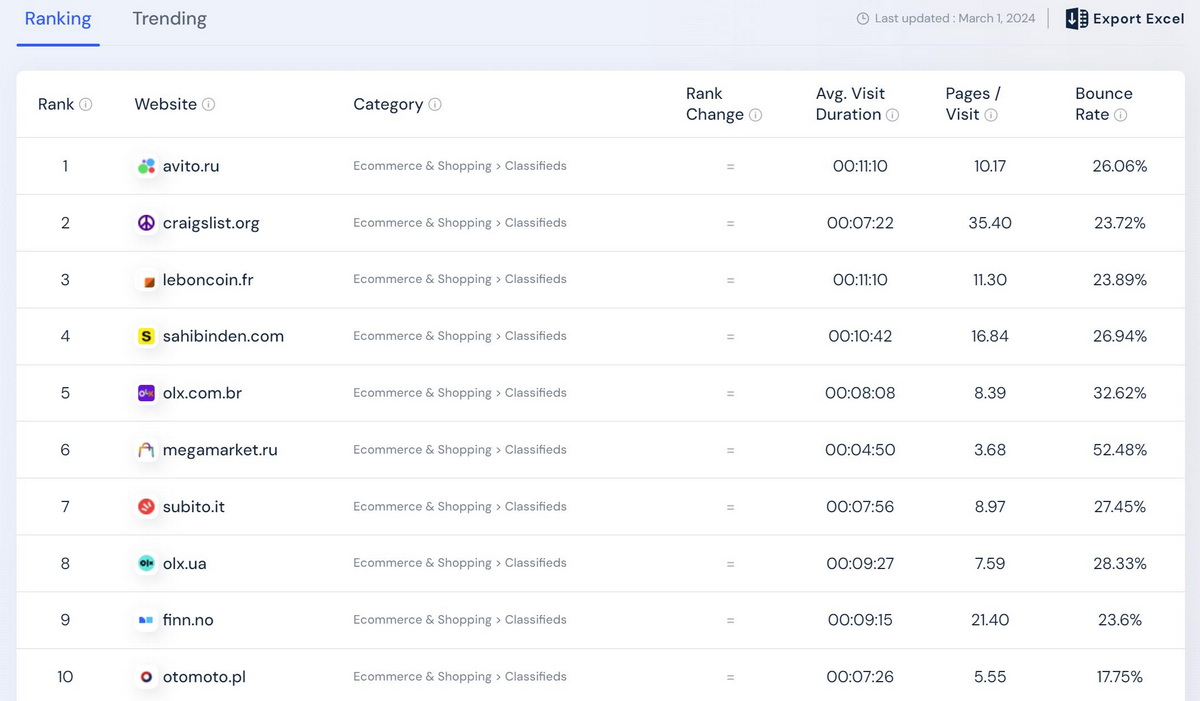The height and width of the screenshot is (701, 1200).
Task: Click the info icon beside Website header
Action: (x=208, y=104)
